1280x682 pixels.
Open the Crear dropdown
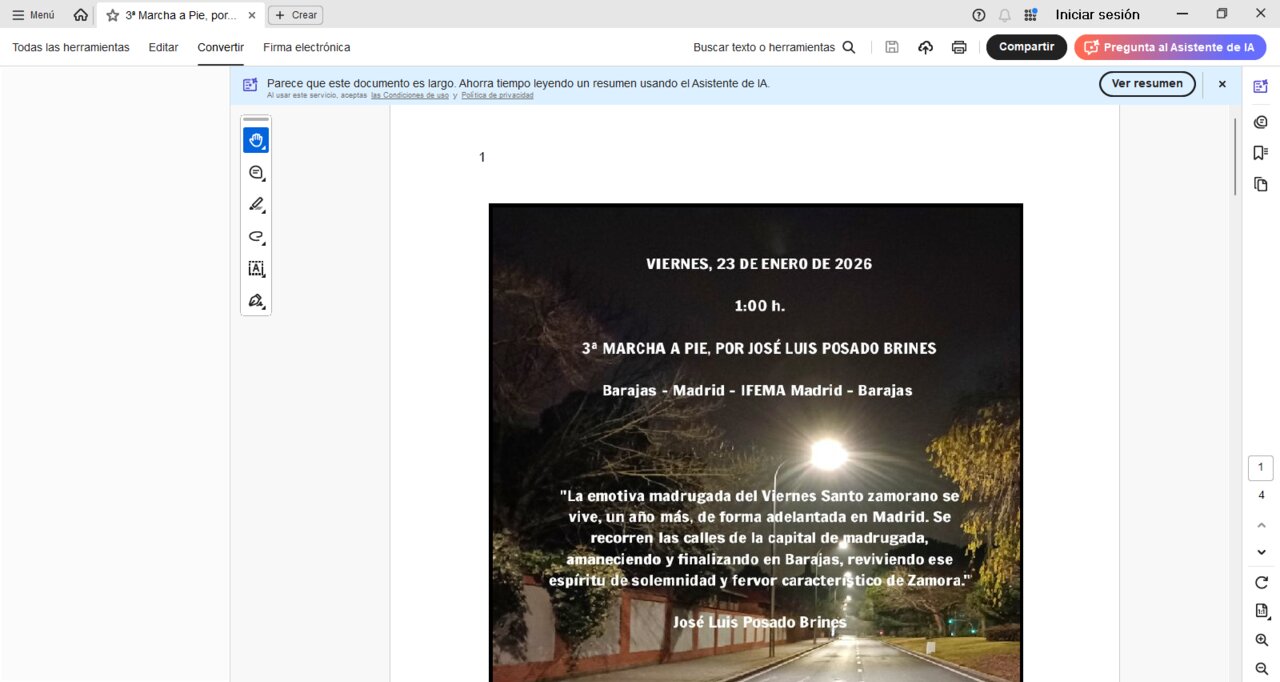pyautogui.click(x=295, y=15)
